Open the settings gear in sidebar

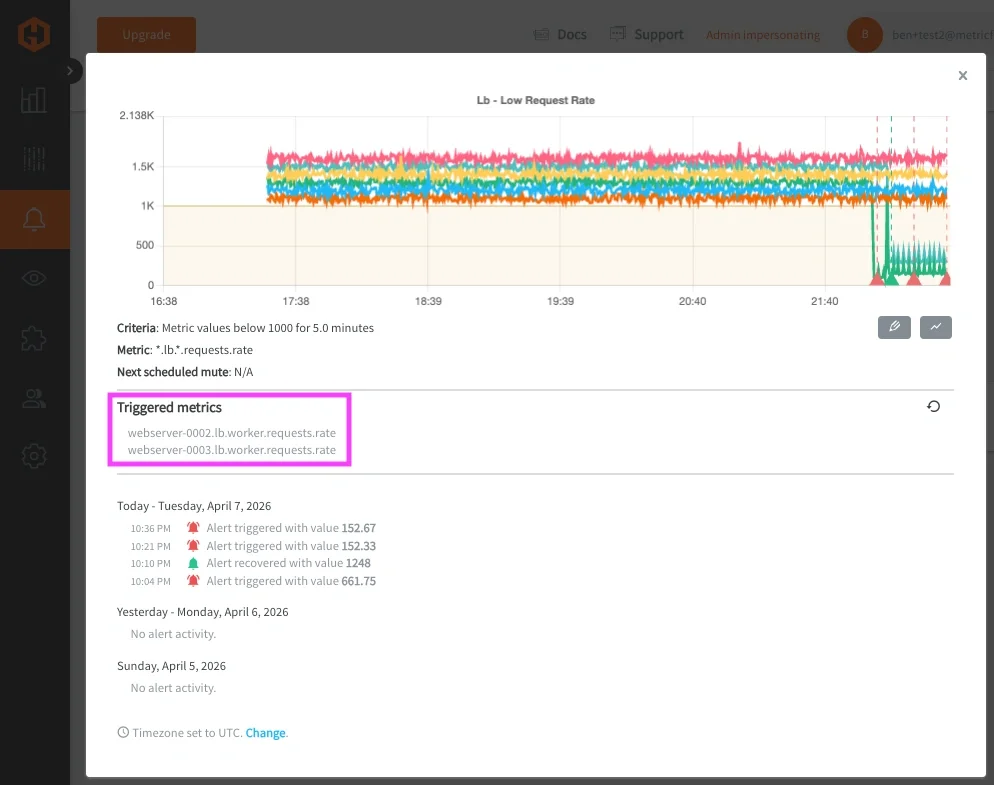tap(33, 456)
